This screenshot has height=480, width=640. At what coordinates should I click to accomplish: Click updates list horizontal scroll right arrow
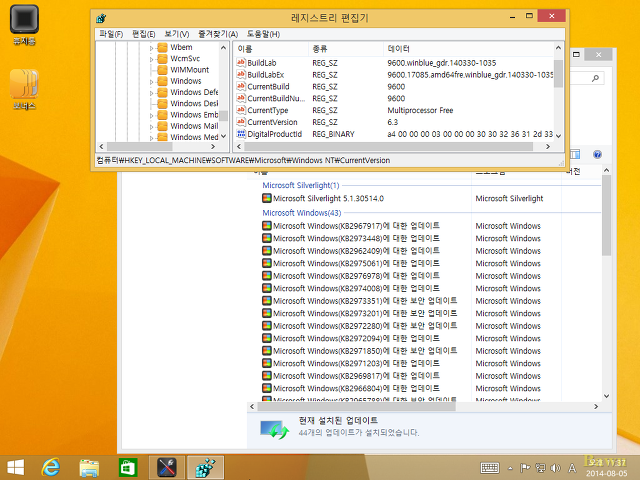tap(596, 407)
